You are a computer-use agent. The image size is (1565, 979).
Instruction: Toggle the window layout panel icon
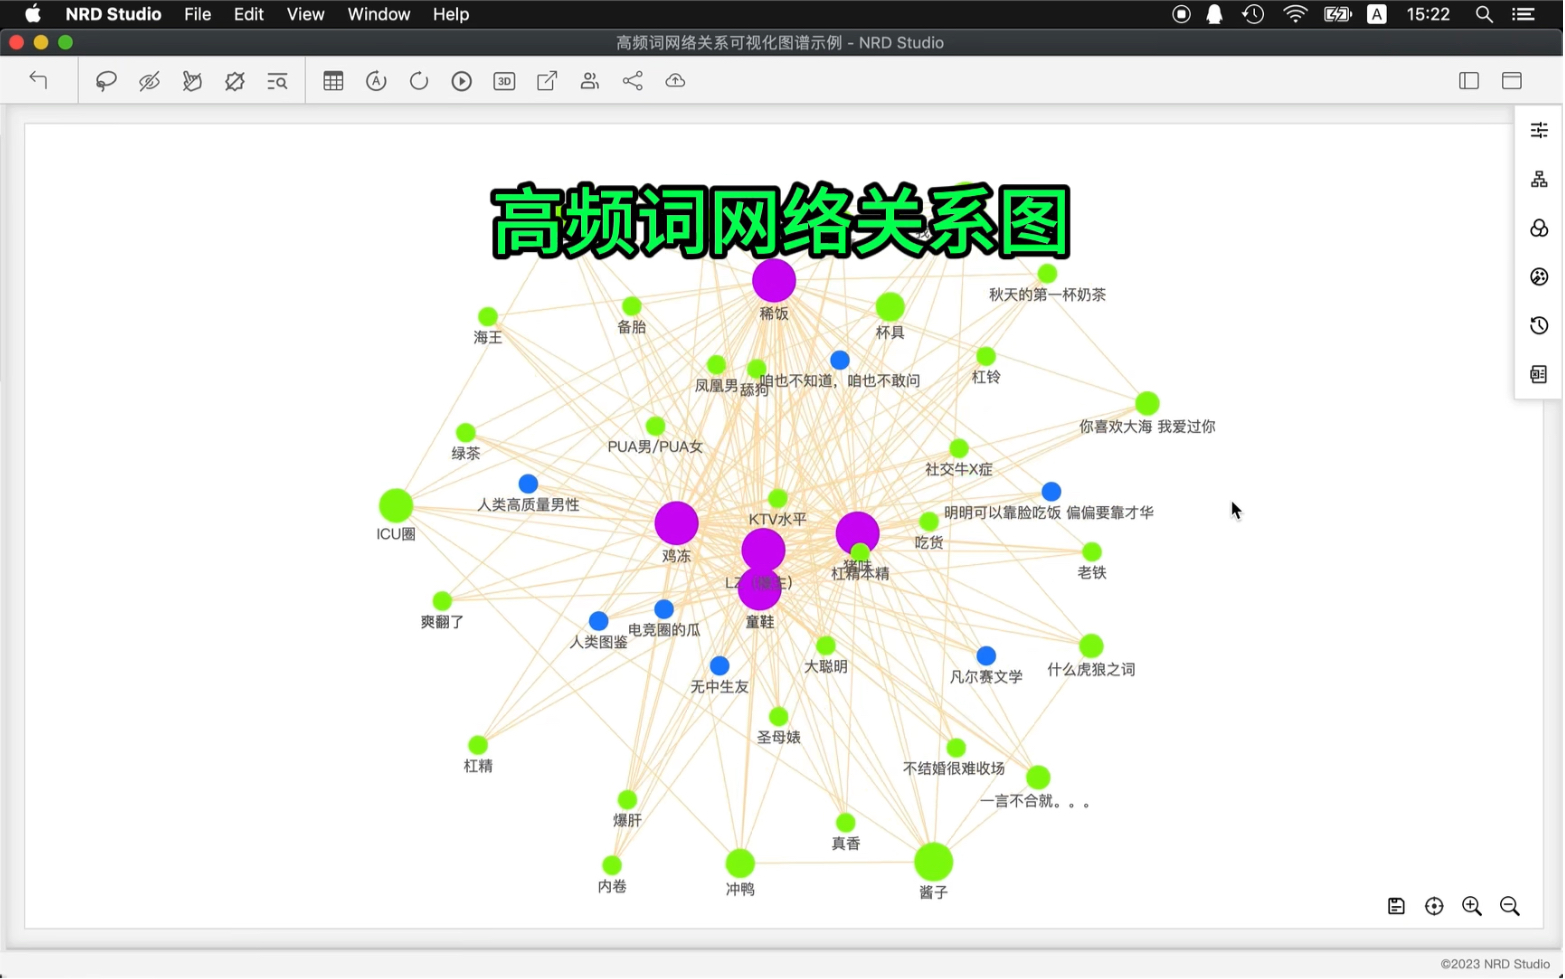click(1512, 81)
